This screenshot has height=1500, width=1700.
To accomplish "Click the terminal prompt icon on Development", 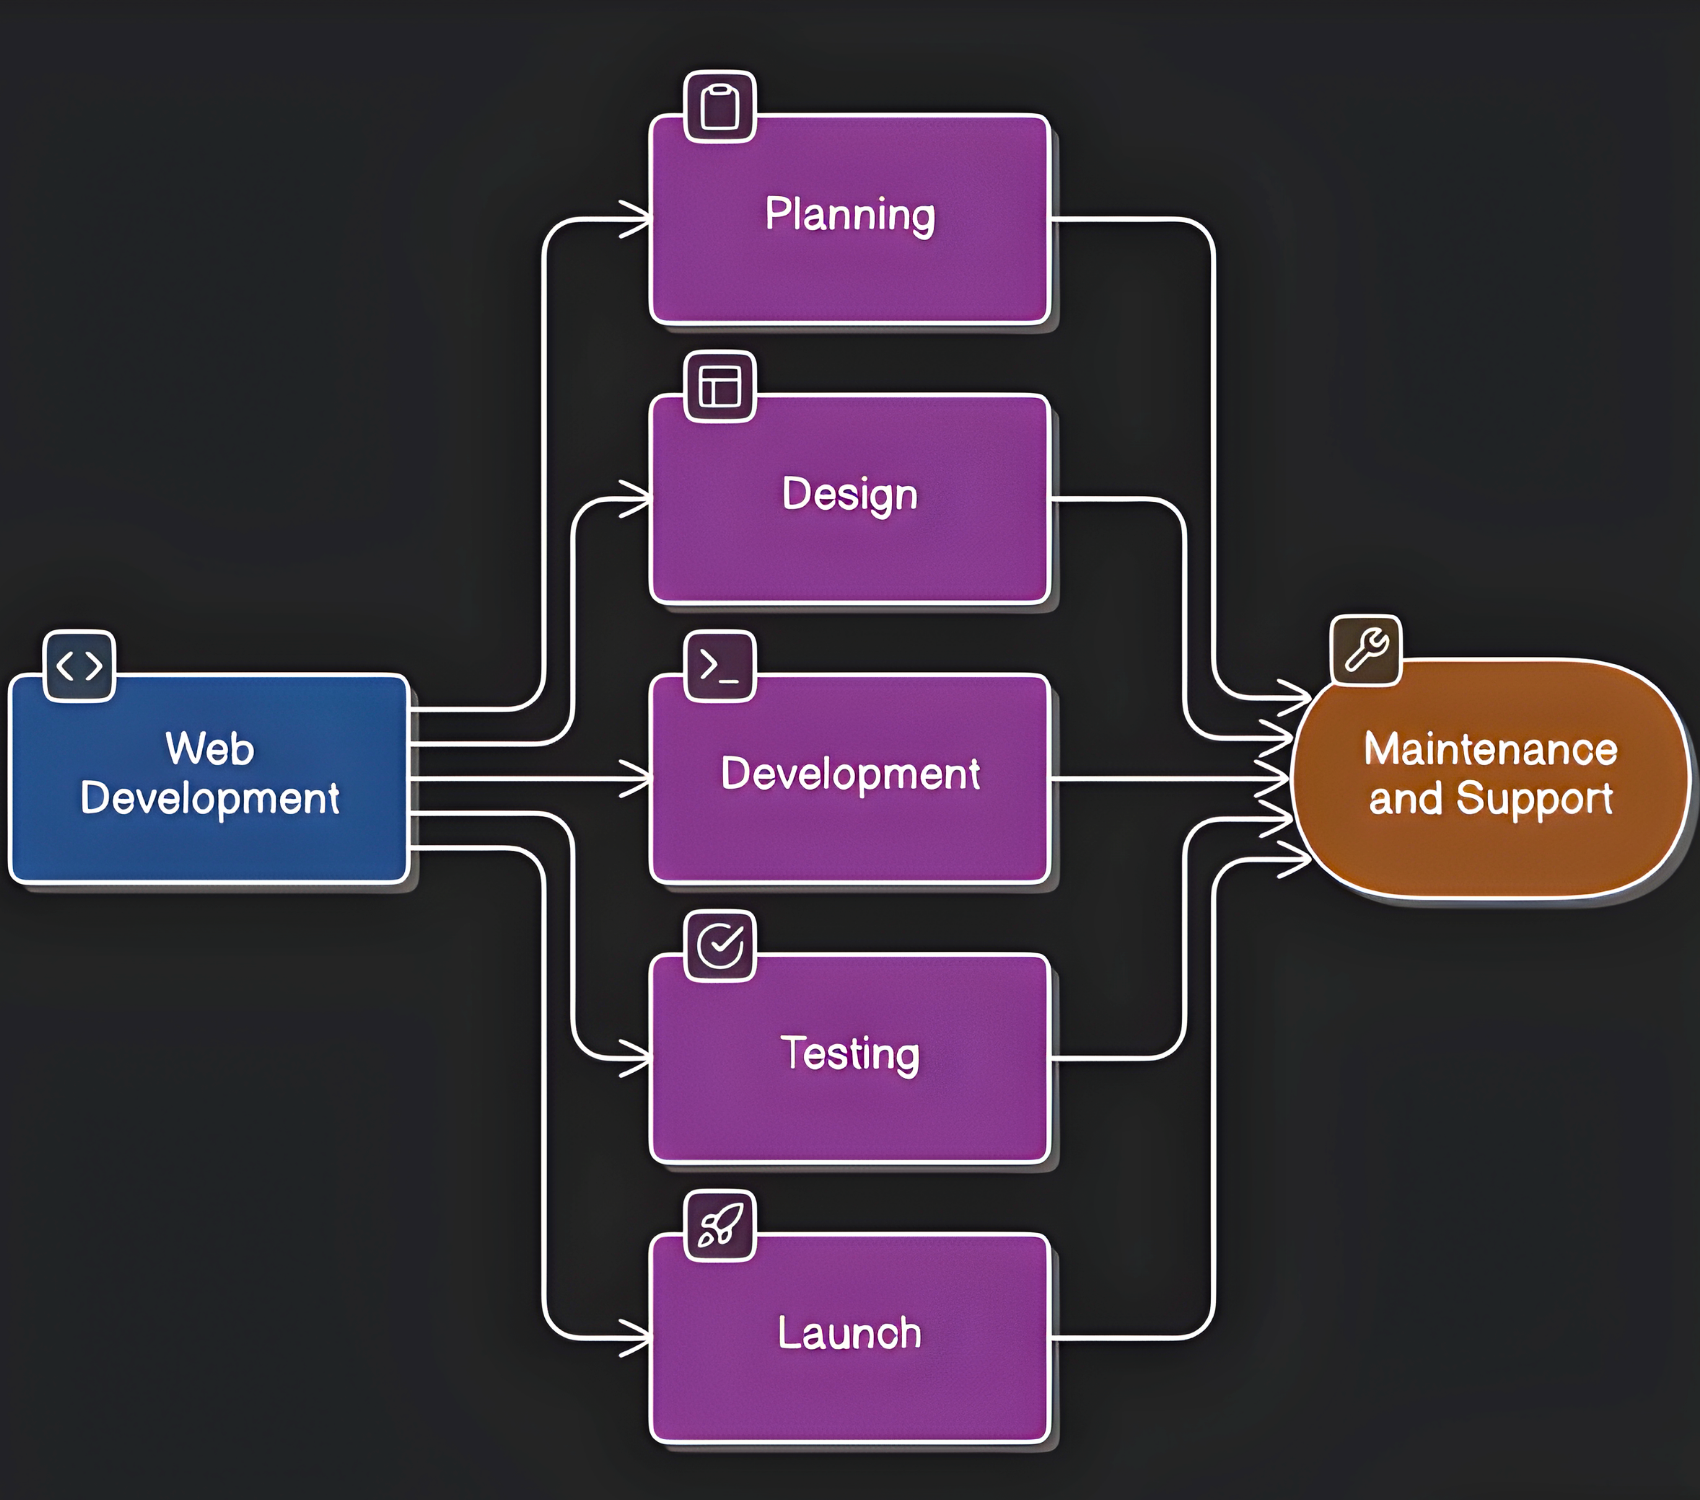I will click(x=719, y=666).
